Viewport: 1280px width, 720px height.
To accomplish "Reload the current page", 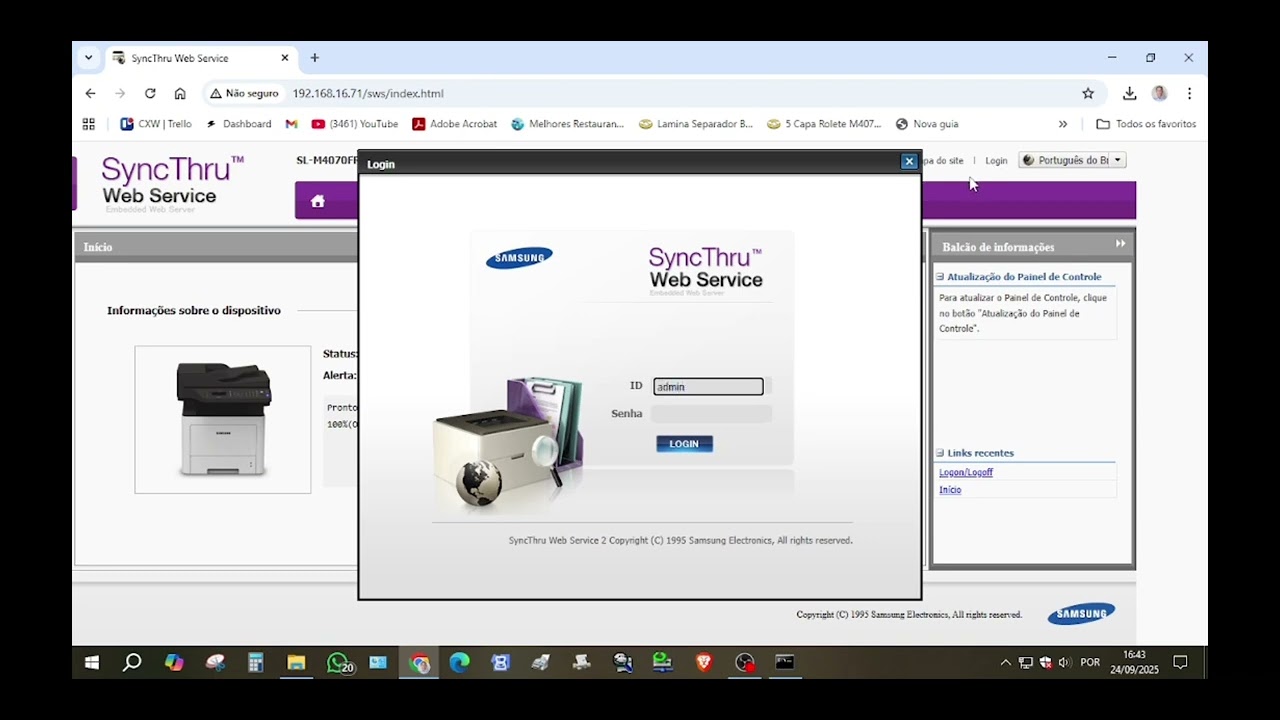I will (x=150, y=93).
